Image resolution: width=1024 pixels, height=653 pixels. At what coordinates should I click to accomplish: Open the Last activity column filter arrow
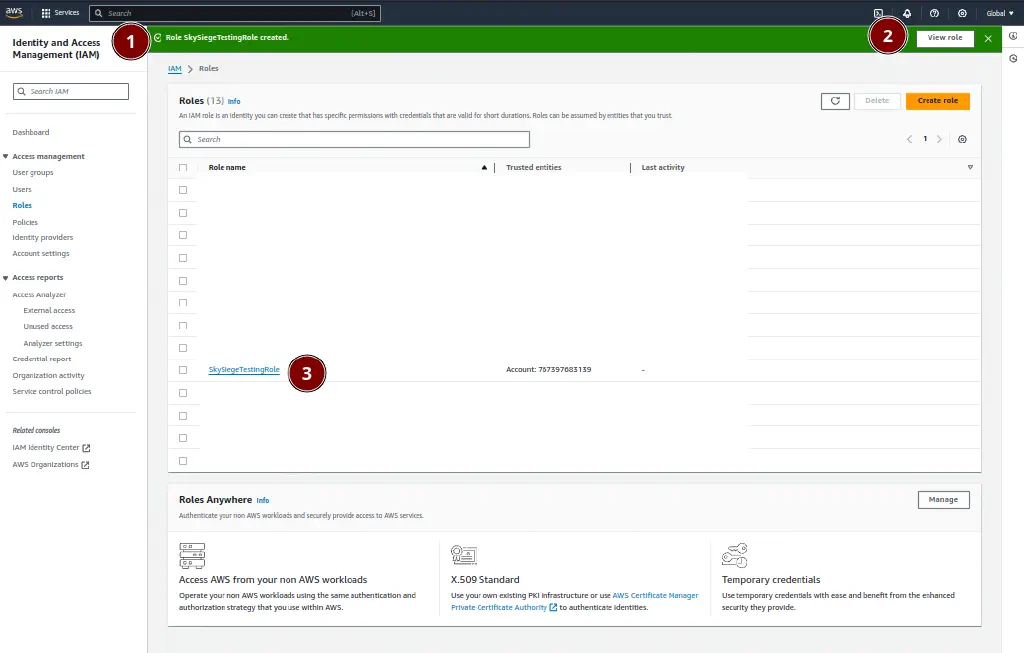tap(970, 168)
